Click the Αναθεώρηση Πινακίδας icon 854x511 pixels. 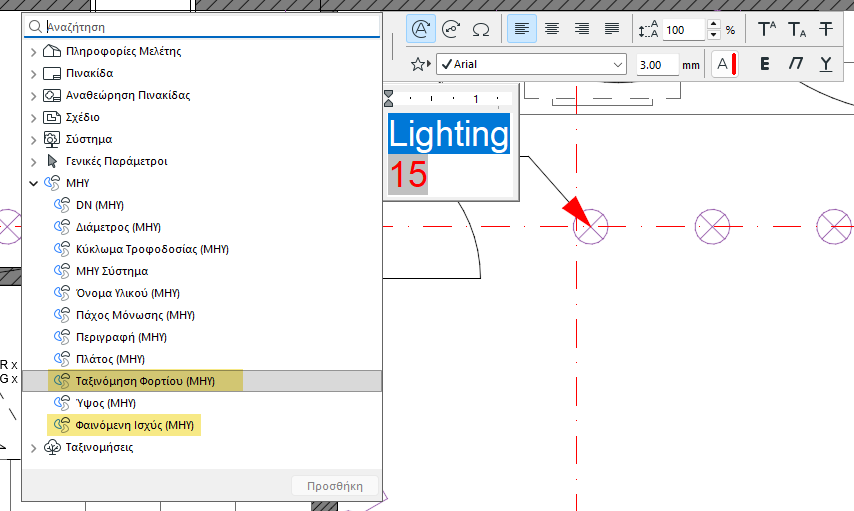[x=52, y=95]
